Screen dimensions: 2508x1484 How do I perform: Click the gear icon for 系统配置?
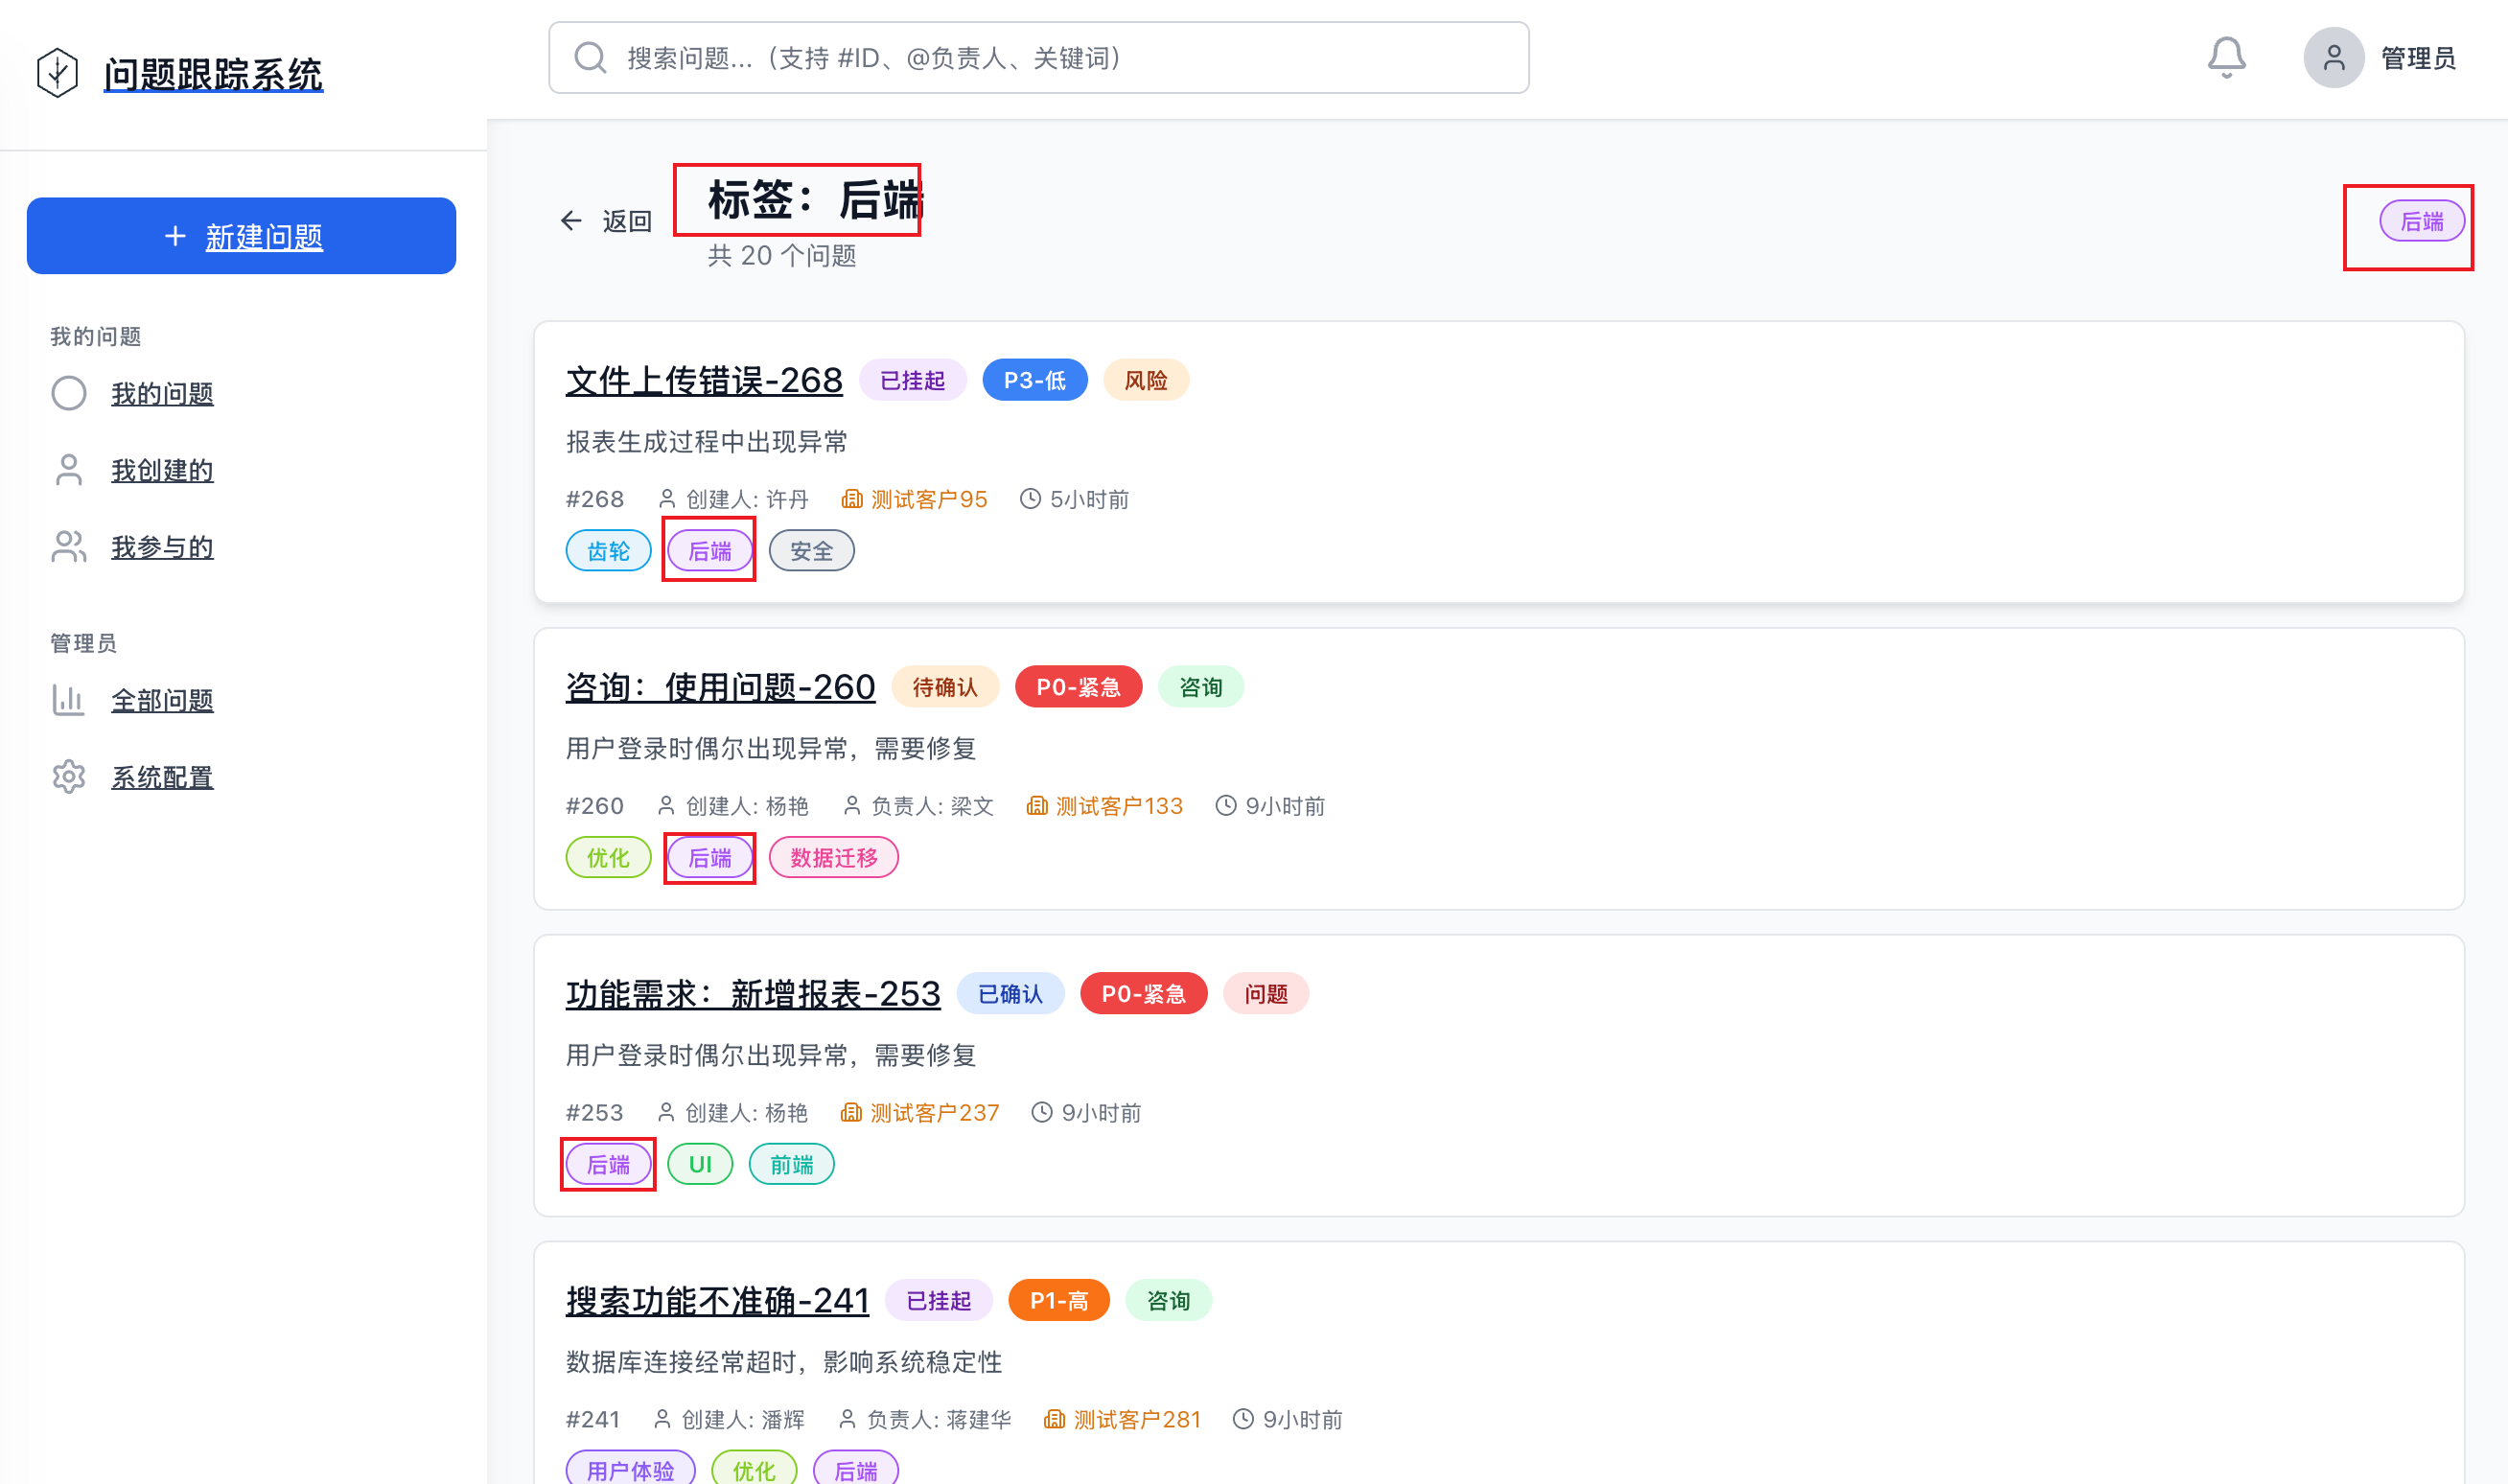pyautogui.click(x=68, y=777)
